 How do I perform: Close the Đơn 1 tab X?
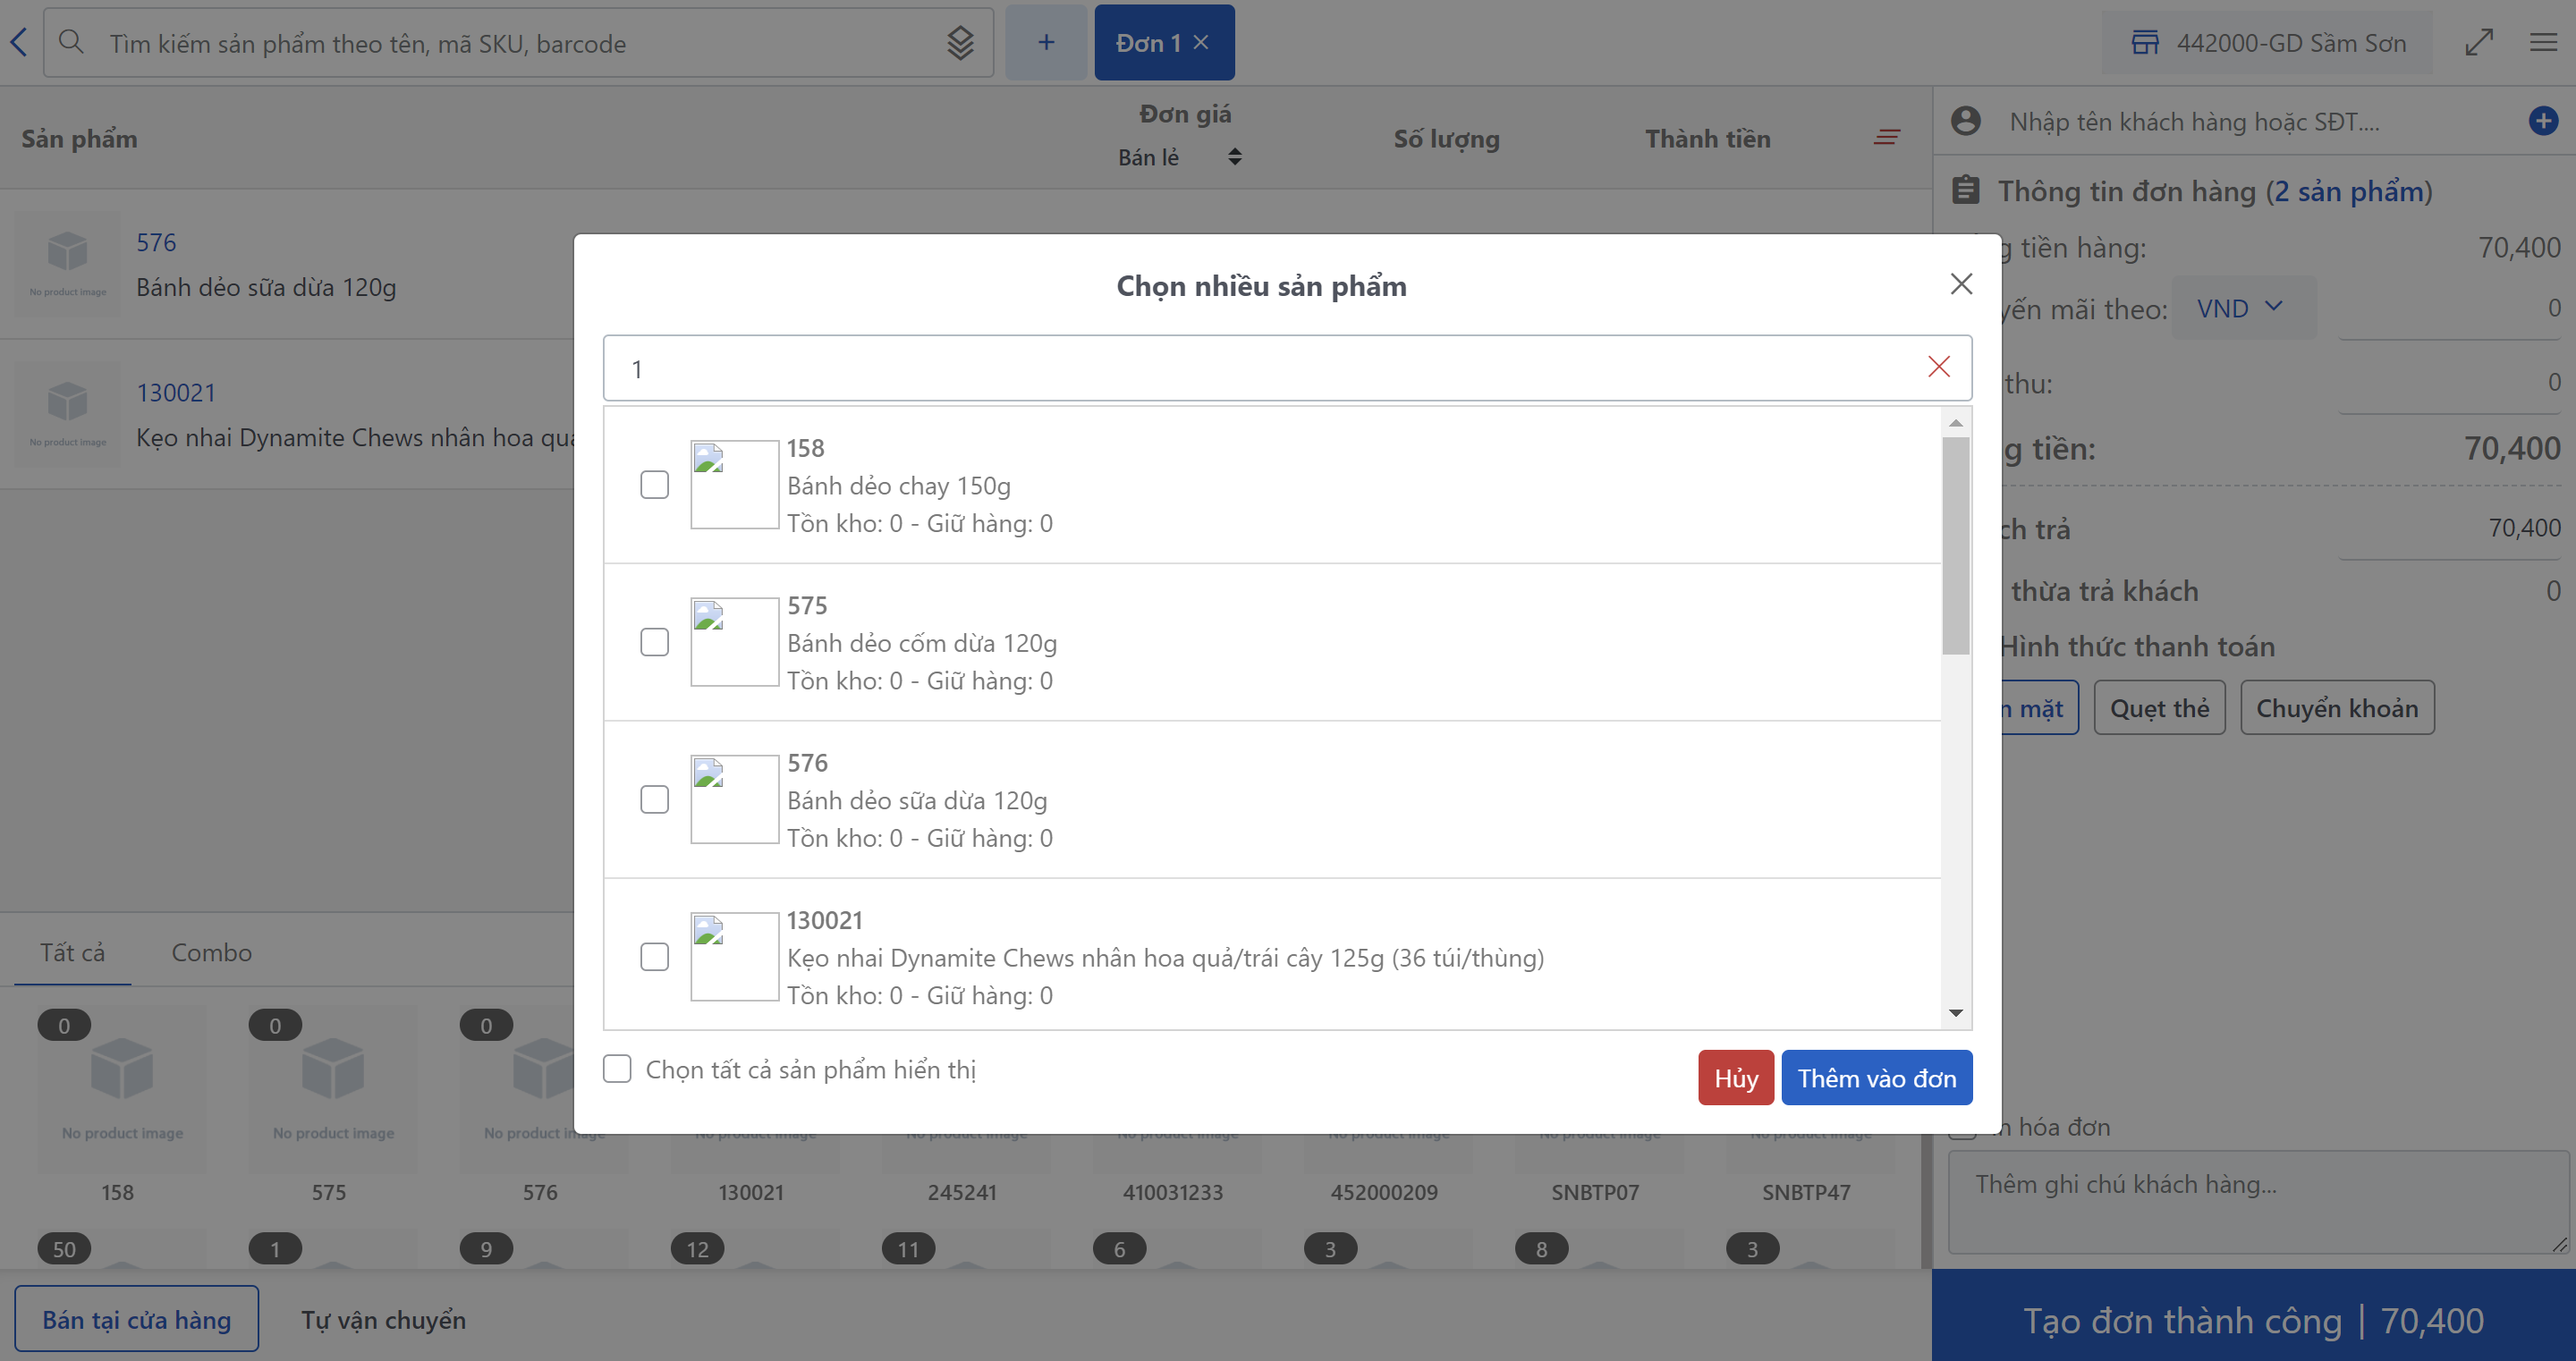click(x=1201, y=42)
